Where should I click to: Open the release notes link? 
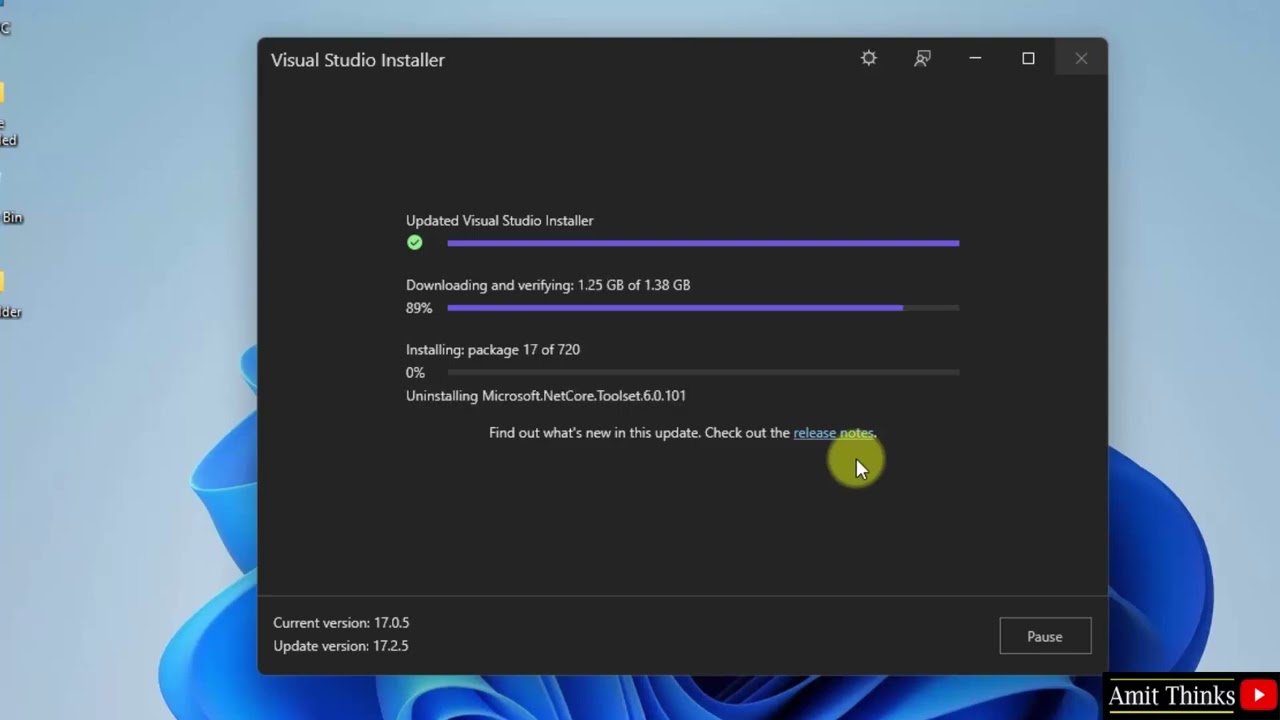click(x=833, y=433)
